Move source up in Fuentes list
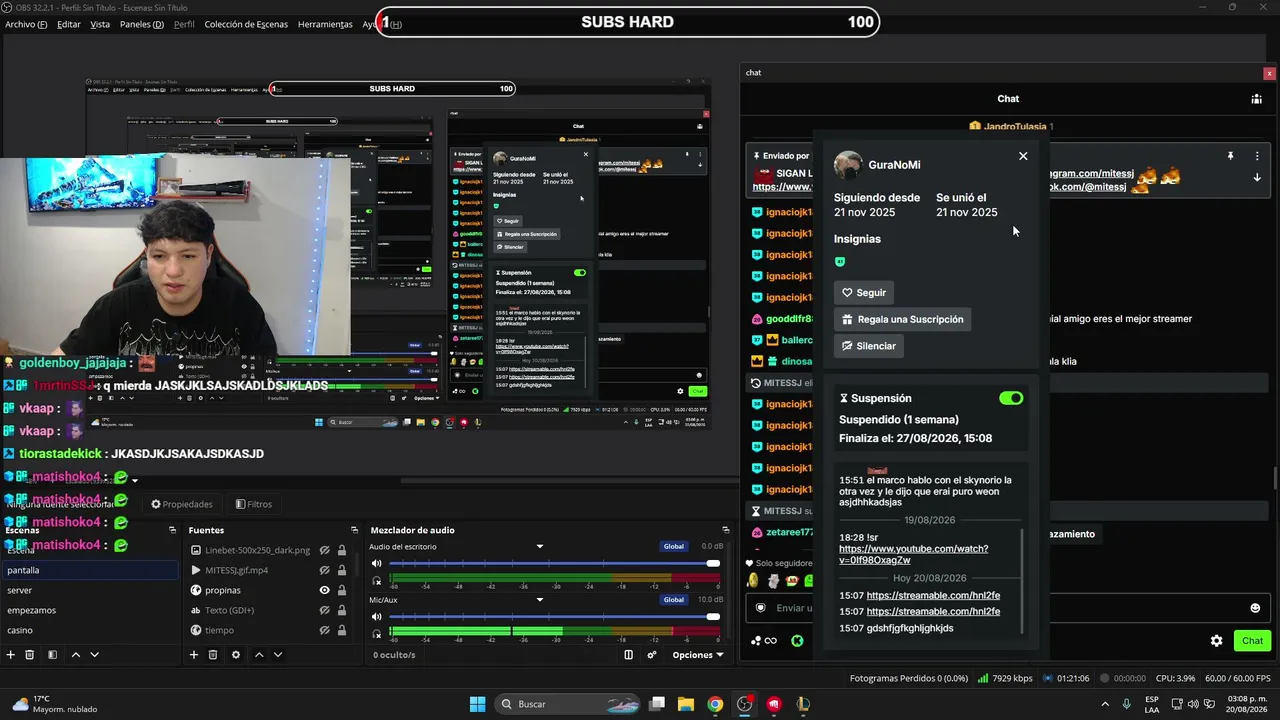Viewport: 1280px width, 720px height. (x=259, y=655)
